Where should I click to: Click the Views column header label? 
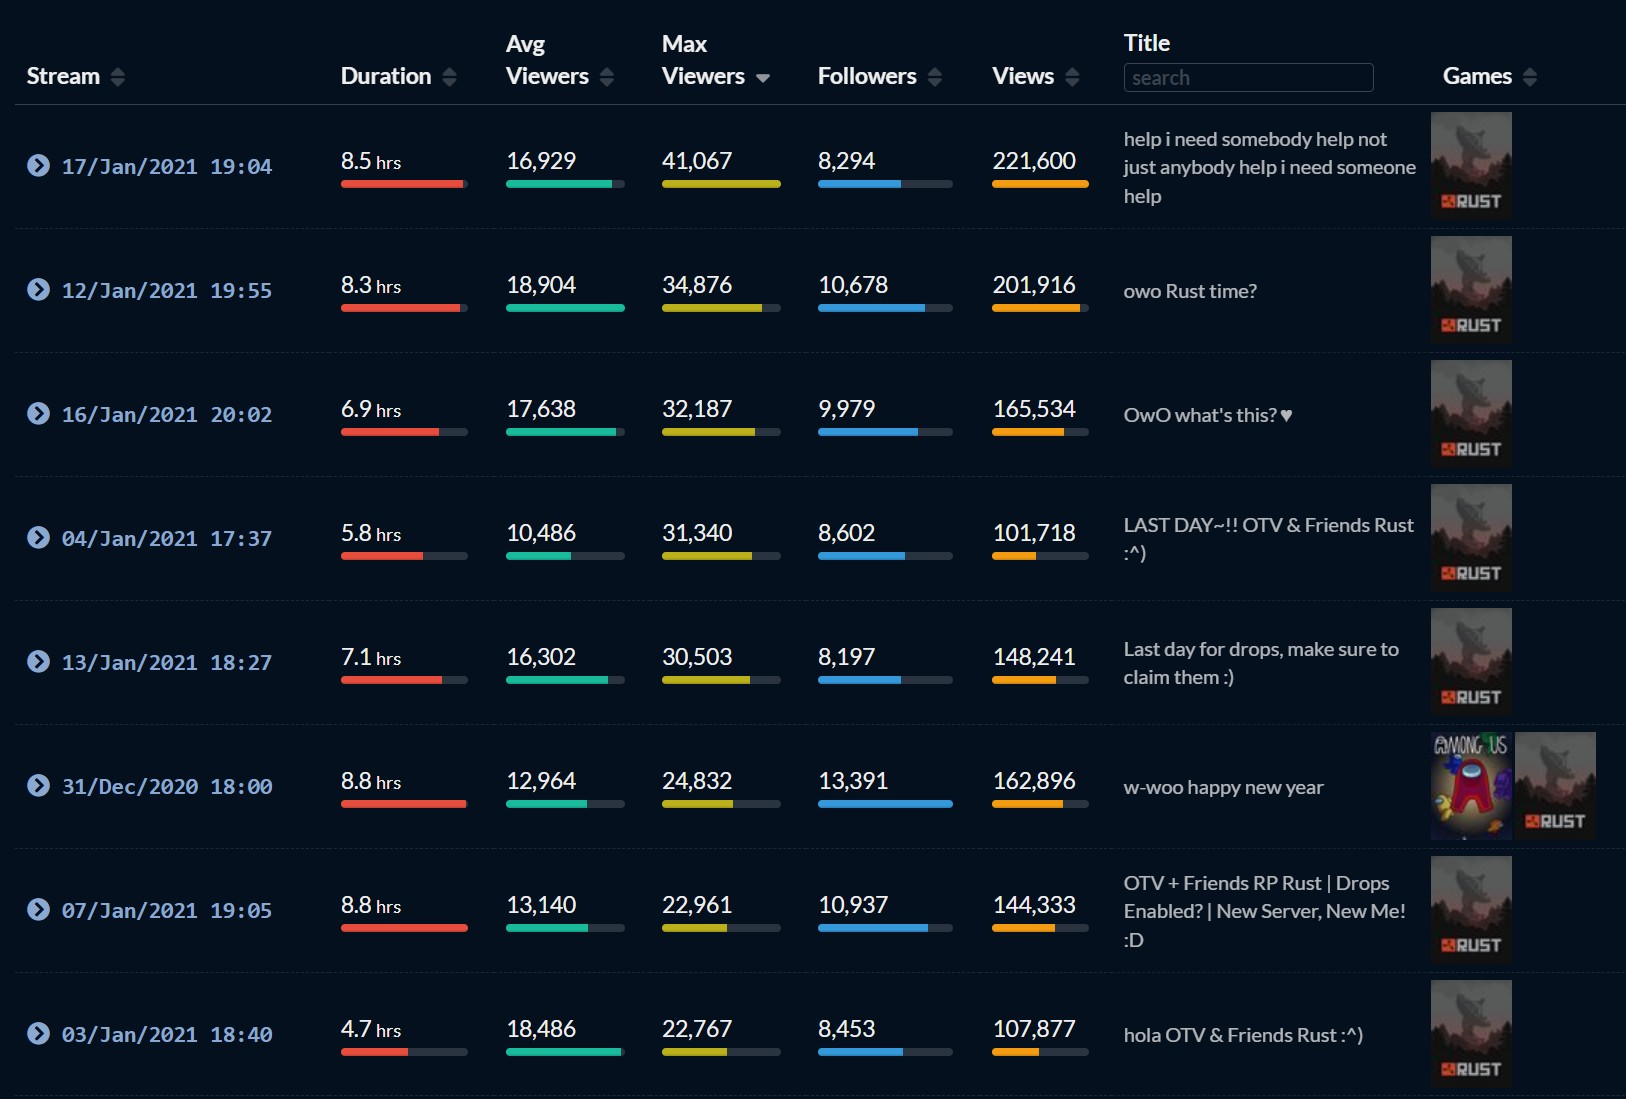pyautogui.click(x=1023, y=76)
